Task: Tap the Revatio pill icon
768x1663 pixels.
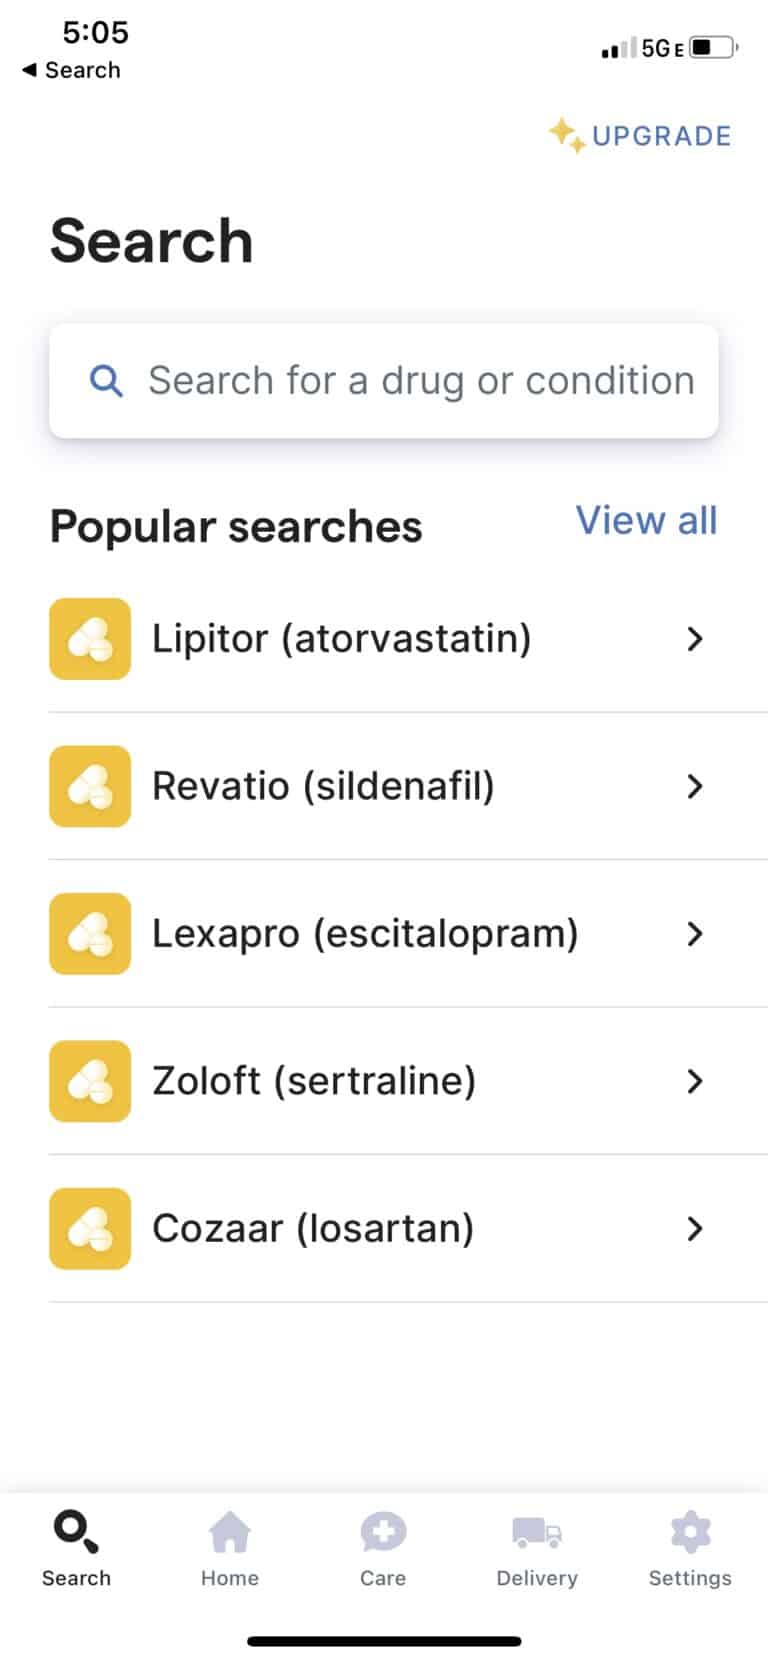Action: point(90,786)
